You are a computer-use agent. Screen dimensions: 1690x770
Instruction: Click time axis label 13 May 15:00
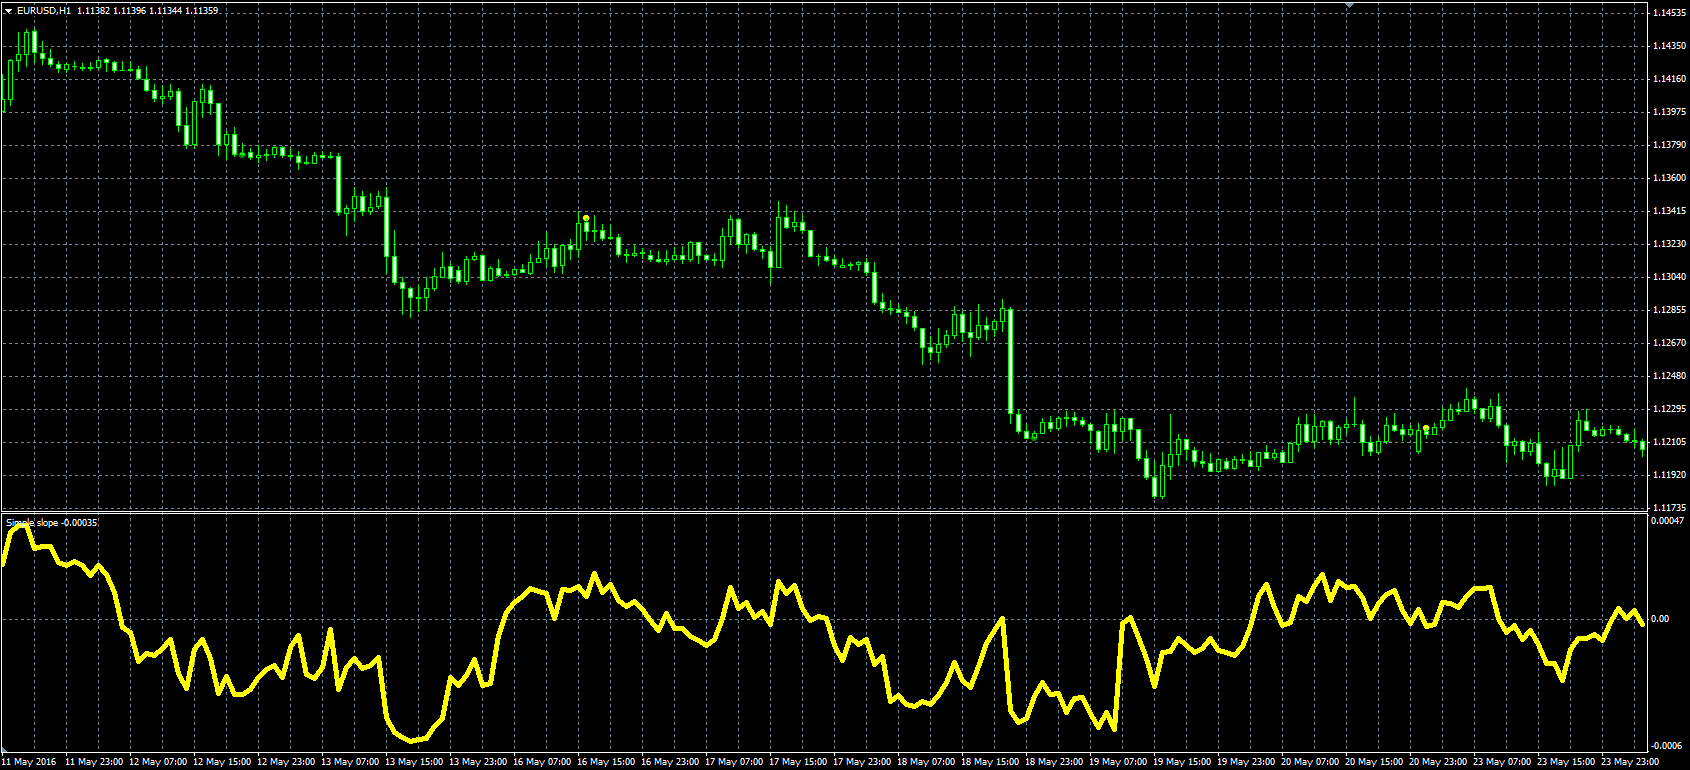(414, 762)
